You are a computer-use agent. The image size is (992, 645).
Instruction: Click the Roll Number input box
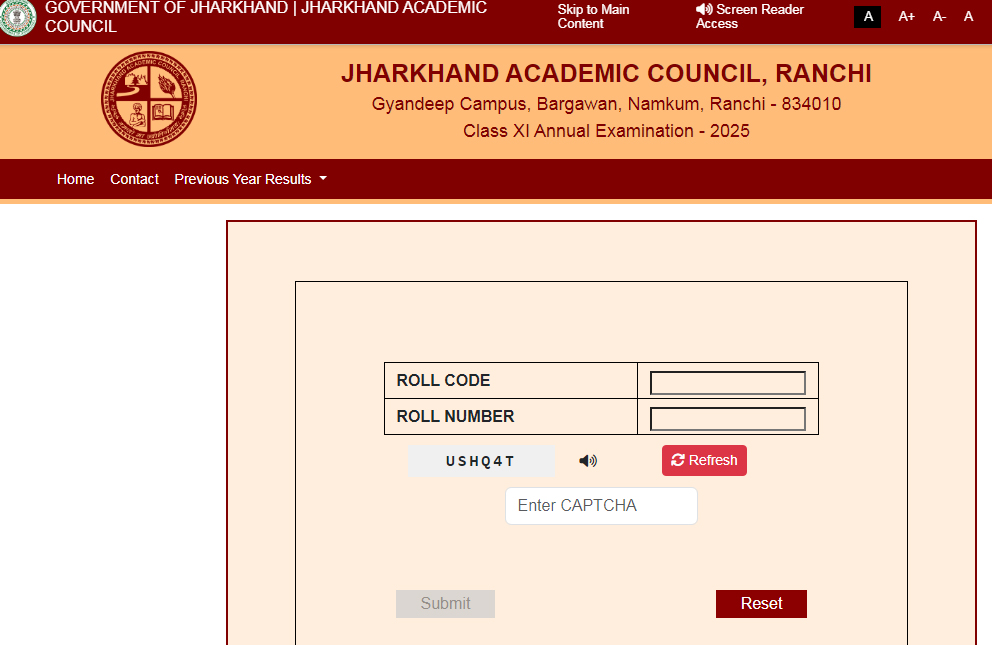point(727,418)
